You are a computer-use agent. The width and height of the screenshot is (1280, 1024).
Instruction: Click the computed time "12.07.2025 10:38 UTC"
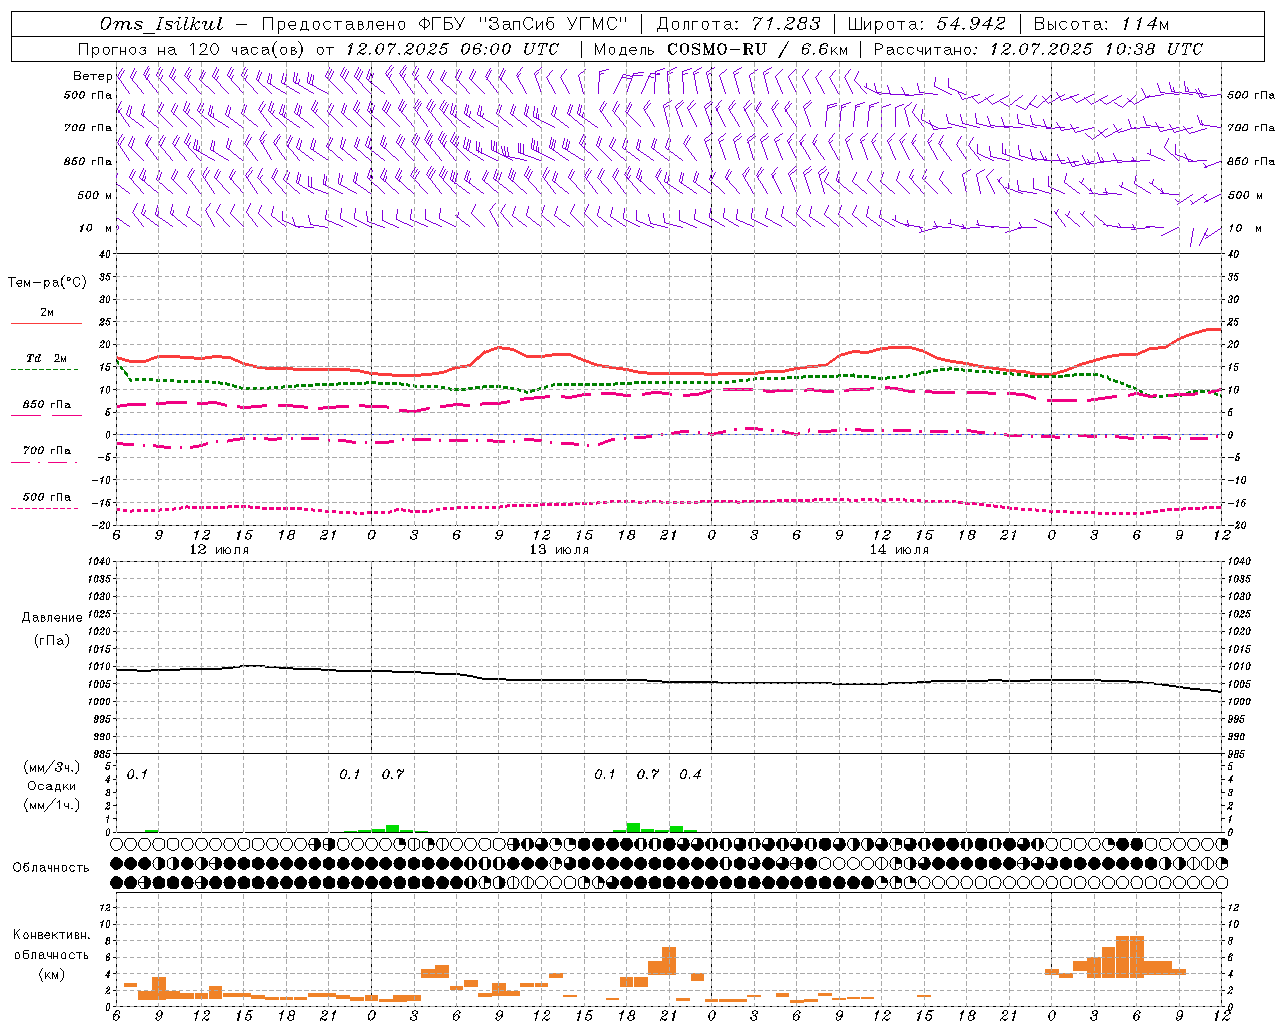pos(1096,49)
